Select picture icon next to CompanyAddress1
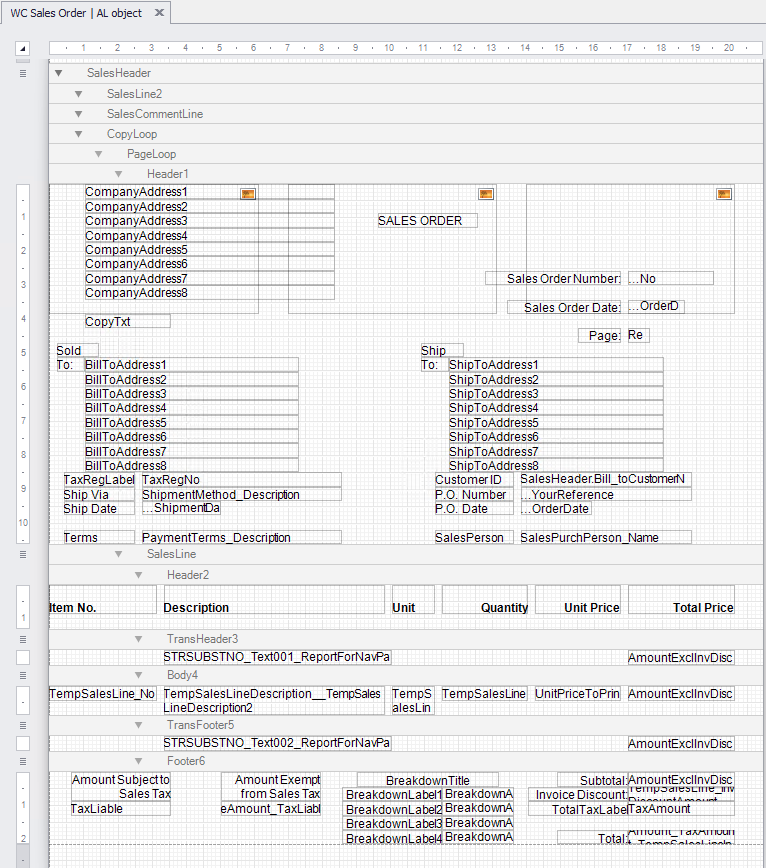The image size is (766, 868). [x=248, y=194]
